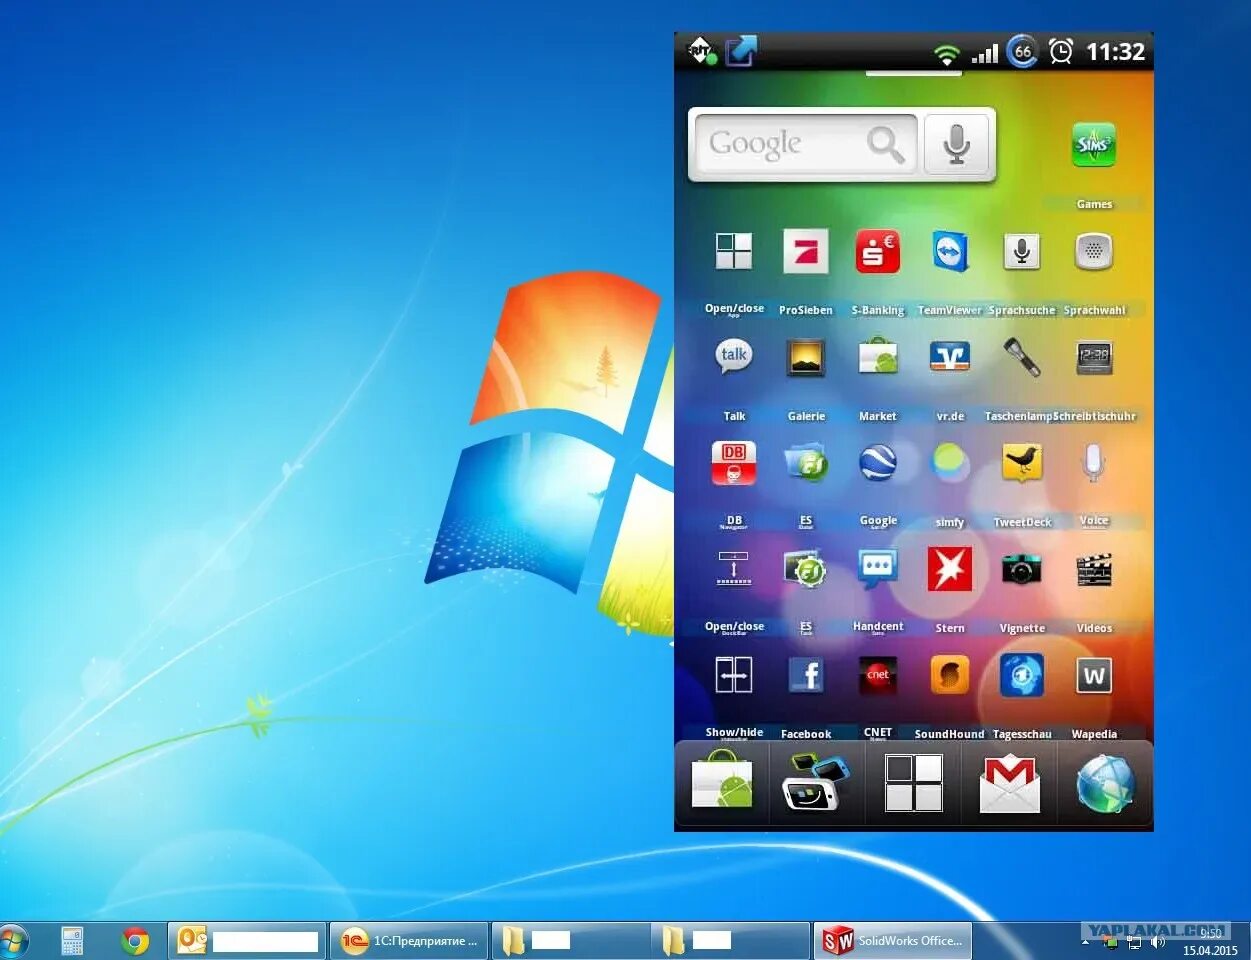The height and width of the screenshot is (960, 1251).
Task: Start Sprachsuche voice search app
Action: click(x=1022, y=252)
